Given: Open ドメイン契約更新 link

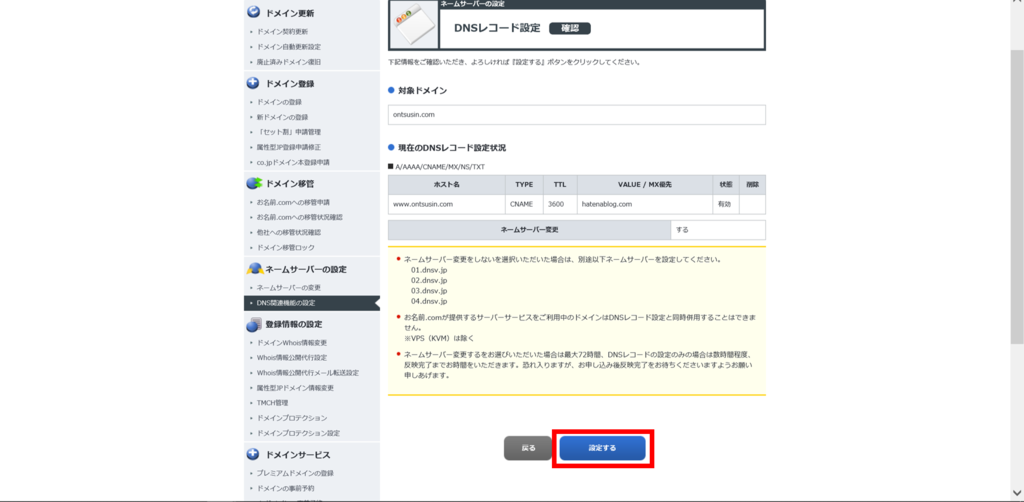Looking at the screenshot, I should pyautogui.click(x=282, y=31).
